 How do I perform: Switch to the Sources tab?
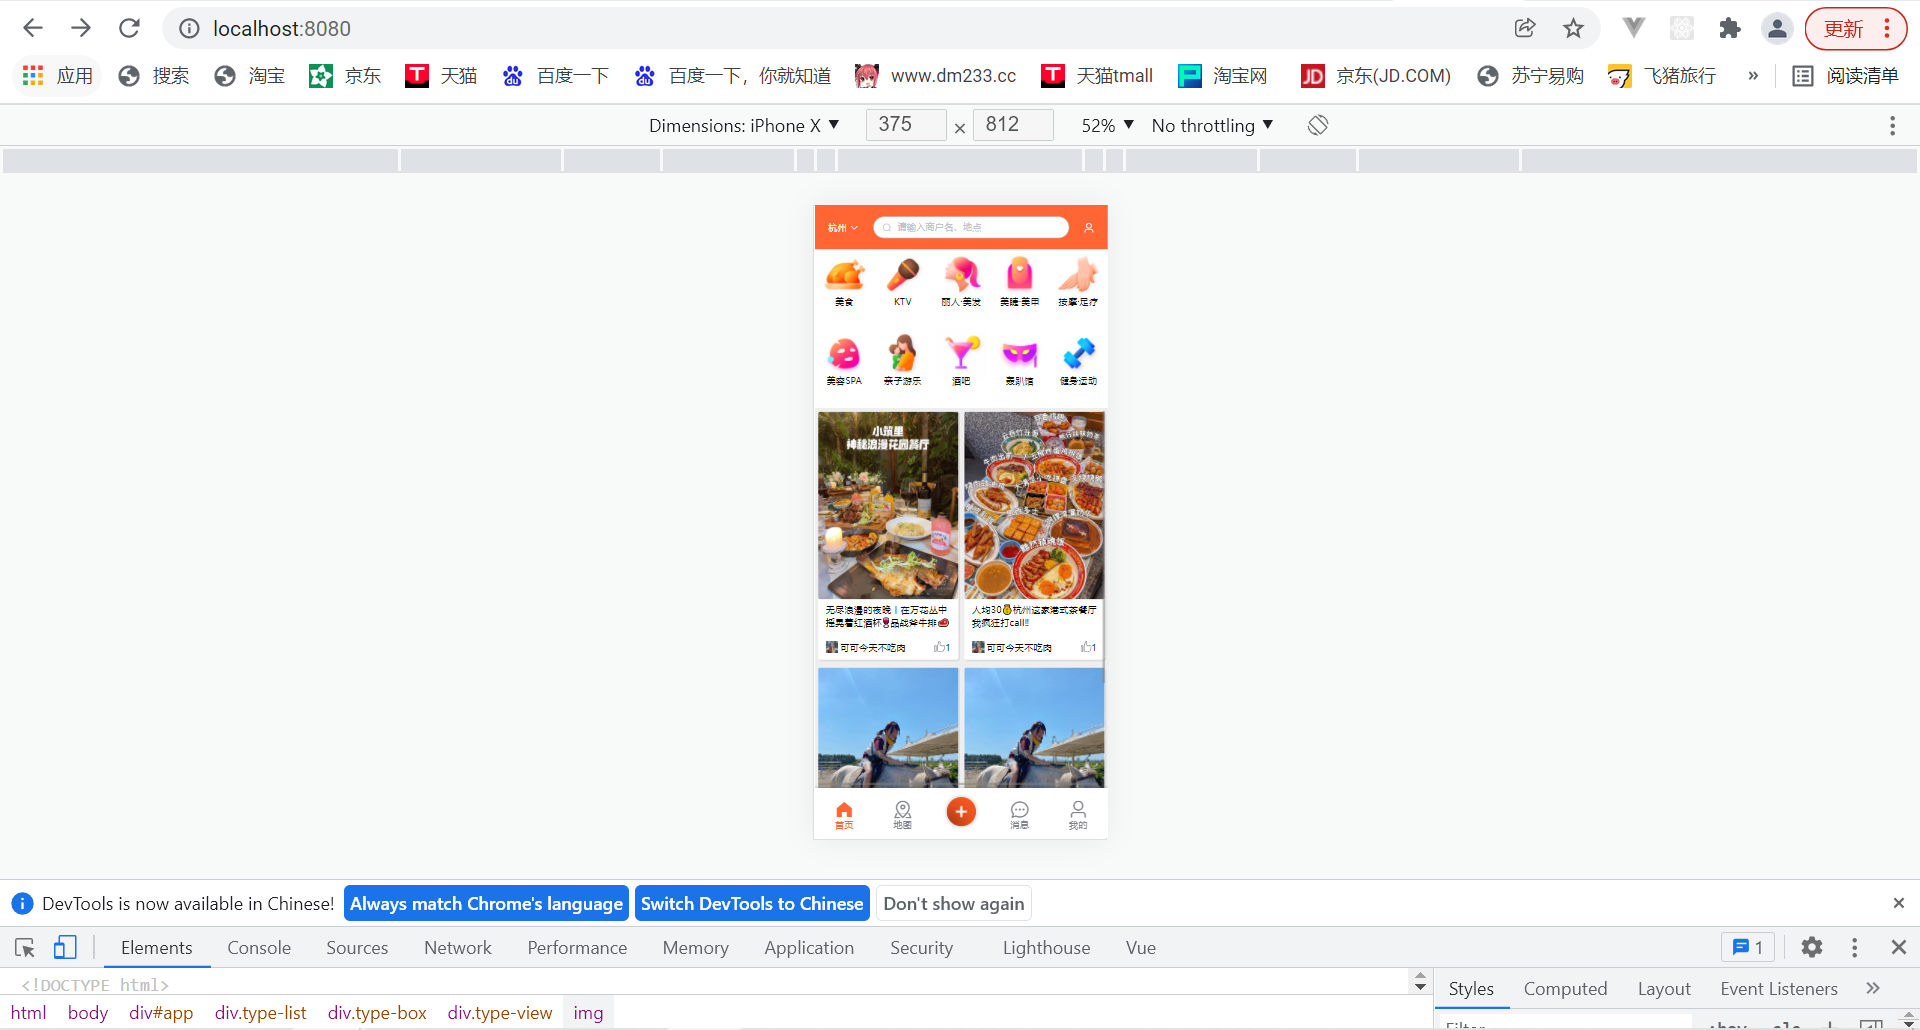[x=357, y=948]
